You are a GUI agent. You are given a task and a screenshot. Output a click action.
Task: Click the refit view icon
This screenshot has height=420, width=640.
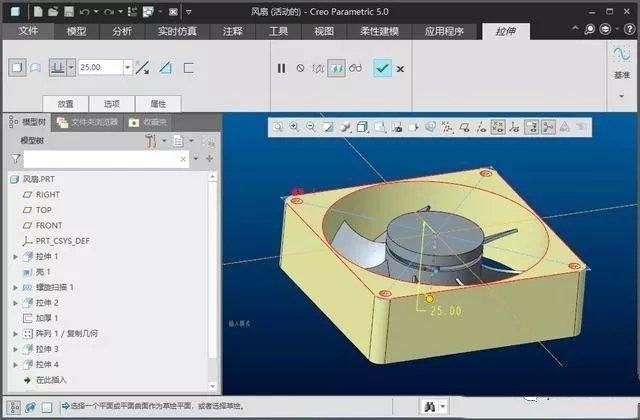[x=278, y=127]
